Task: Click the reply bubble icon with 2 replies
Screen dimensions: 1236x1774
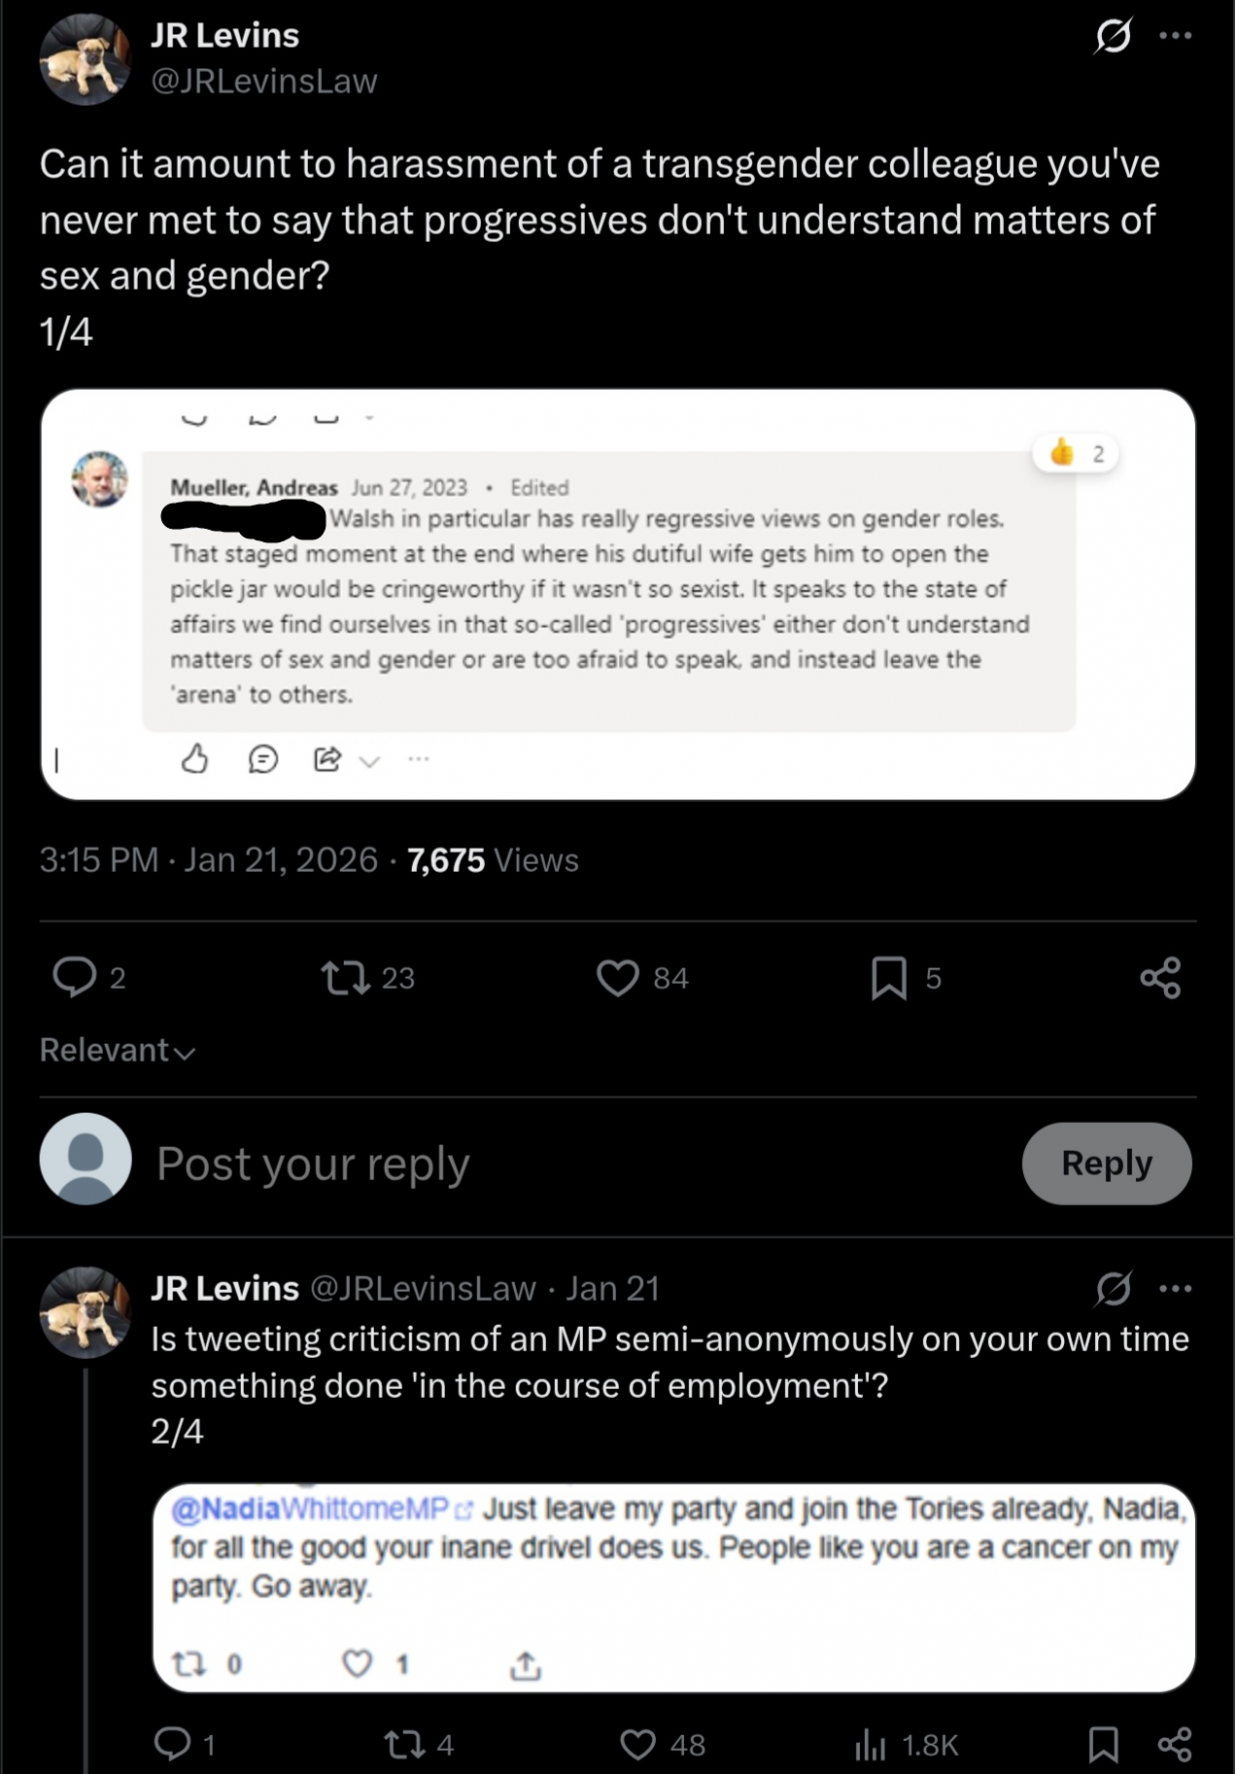Action: 75,977
